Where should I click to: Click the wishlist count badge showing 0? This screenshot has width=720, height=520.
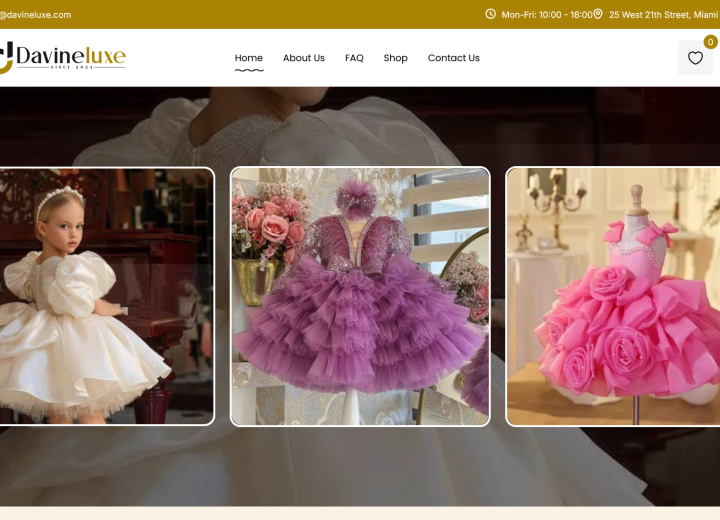[x=710, y=42]
